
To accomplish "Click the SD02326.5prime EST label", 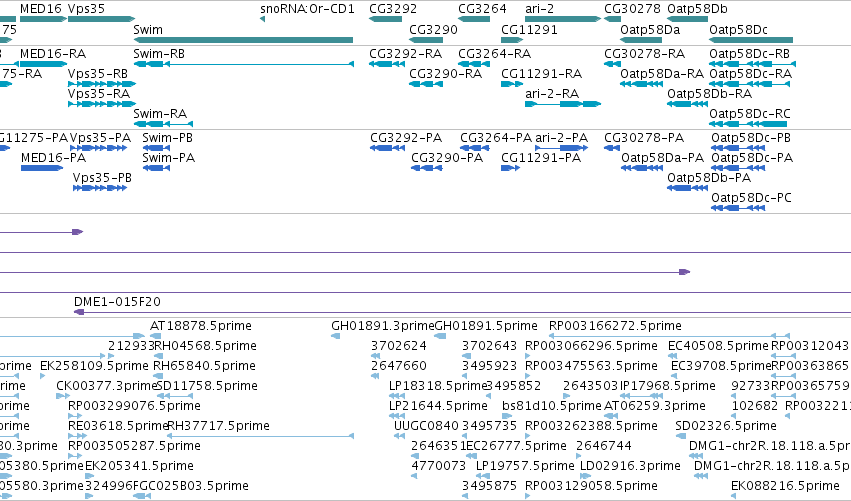I will coord(726,426).
